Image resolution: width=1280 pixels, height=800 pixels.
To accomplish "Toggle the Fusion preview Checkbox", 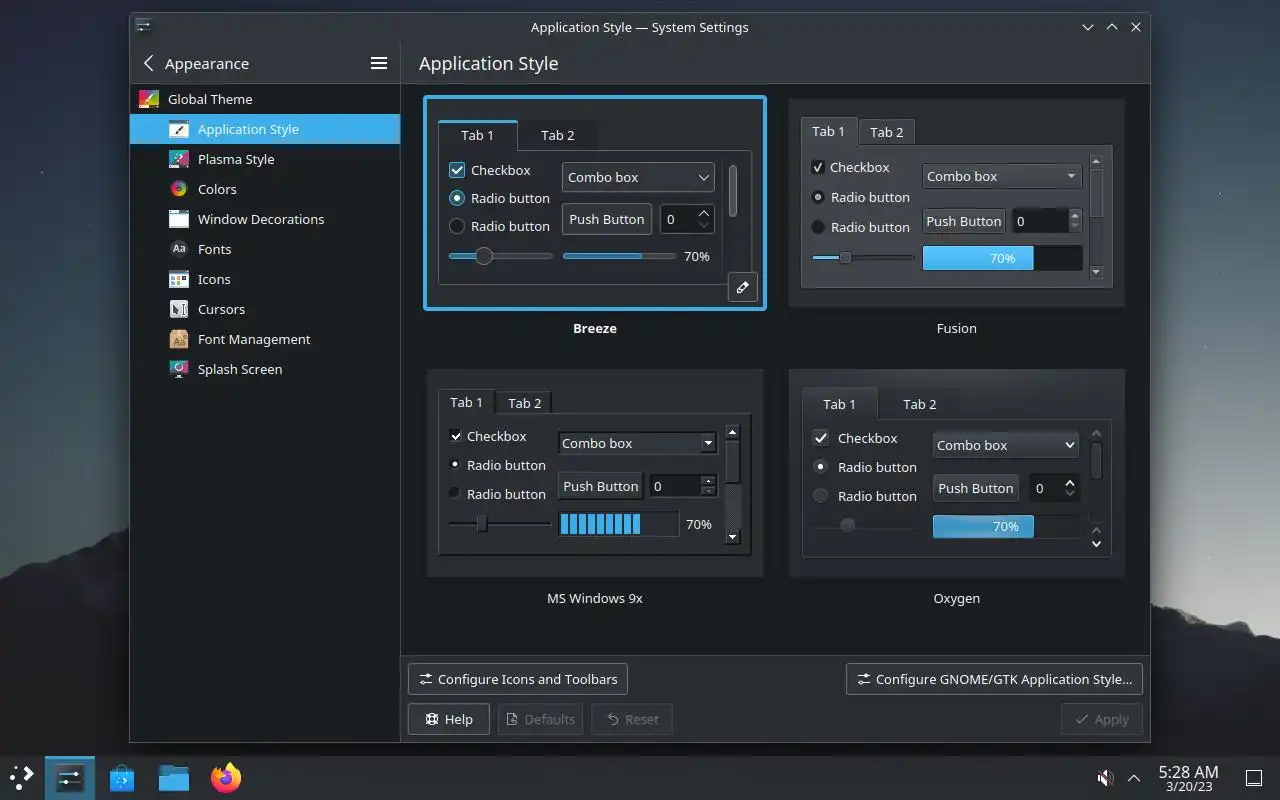I will (818, 167).
